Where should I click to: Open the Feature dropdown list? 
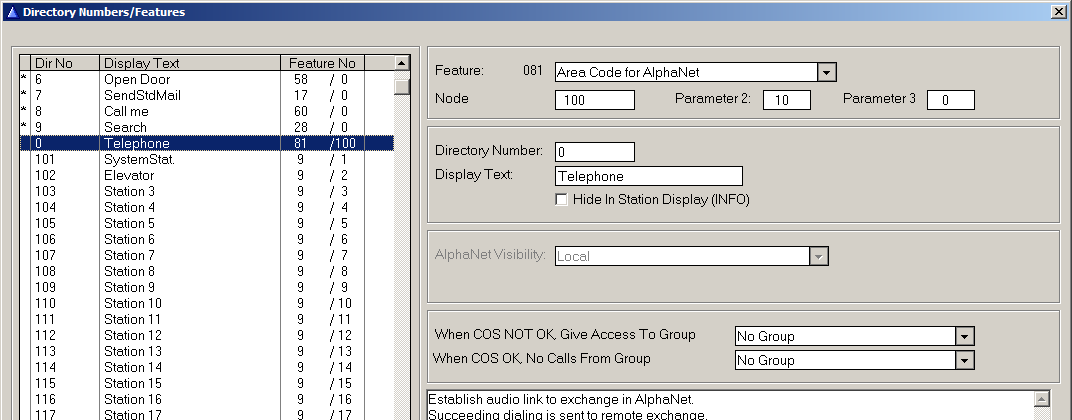tap(826, 72)
